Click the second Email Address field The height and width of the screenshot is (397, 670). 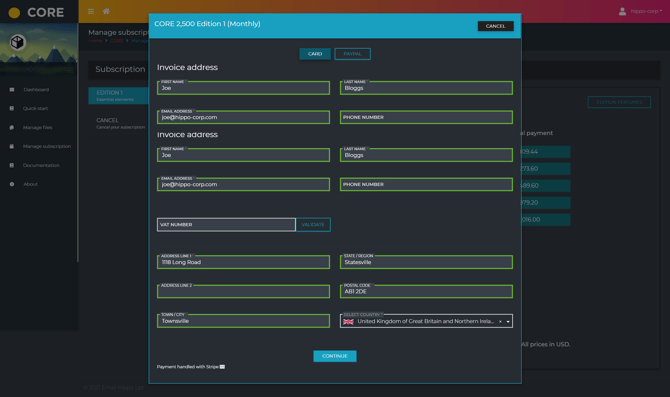tap(243, 184)
